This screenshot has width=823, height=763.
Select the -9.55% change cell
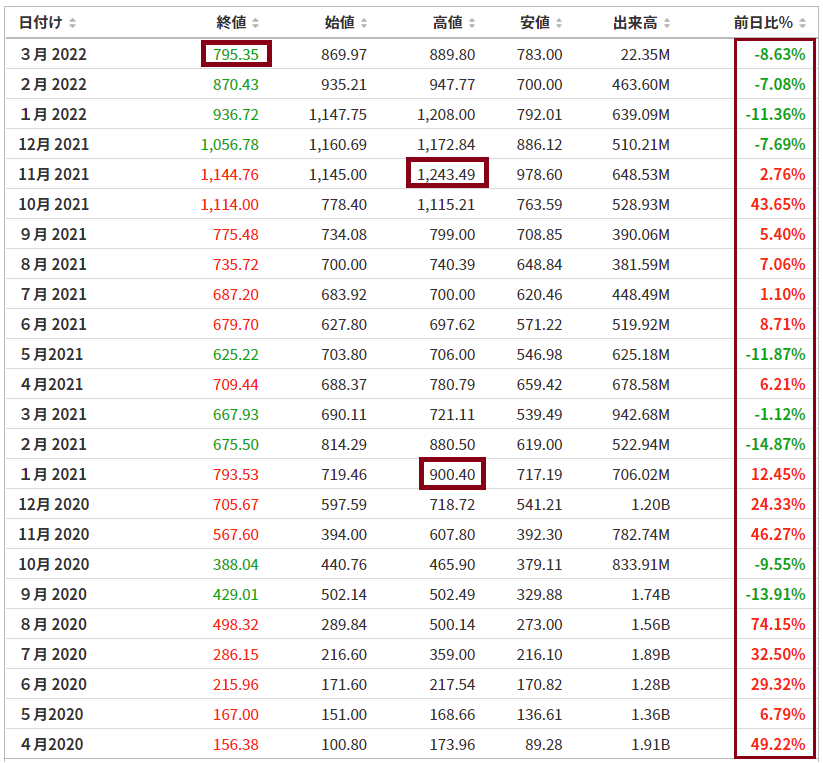coord(779,564)
